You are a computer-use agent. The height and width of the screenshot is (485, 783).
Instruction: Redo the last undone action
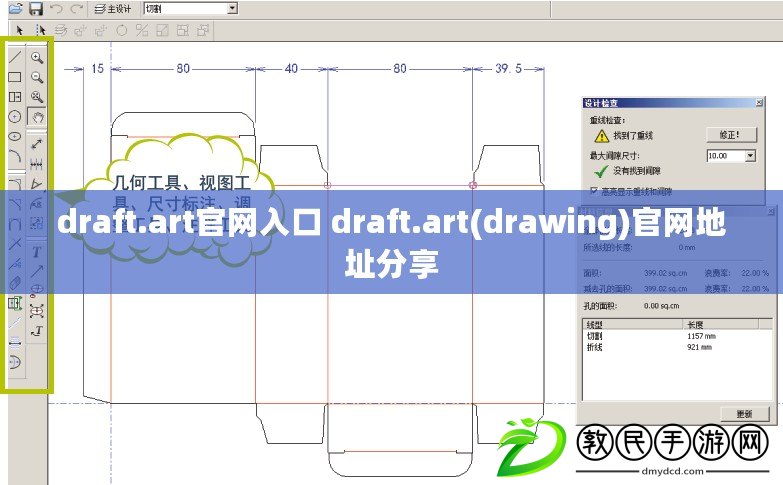pyautogui.click(x=76, y=8)
